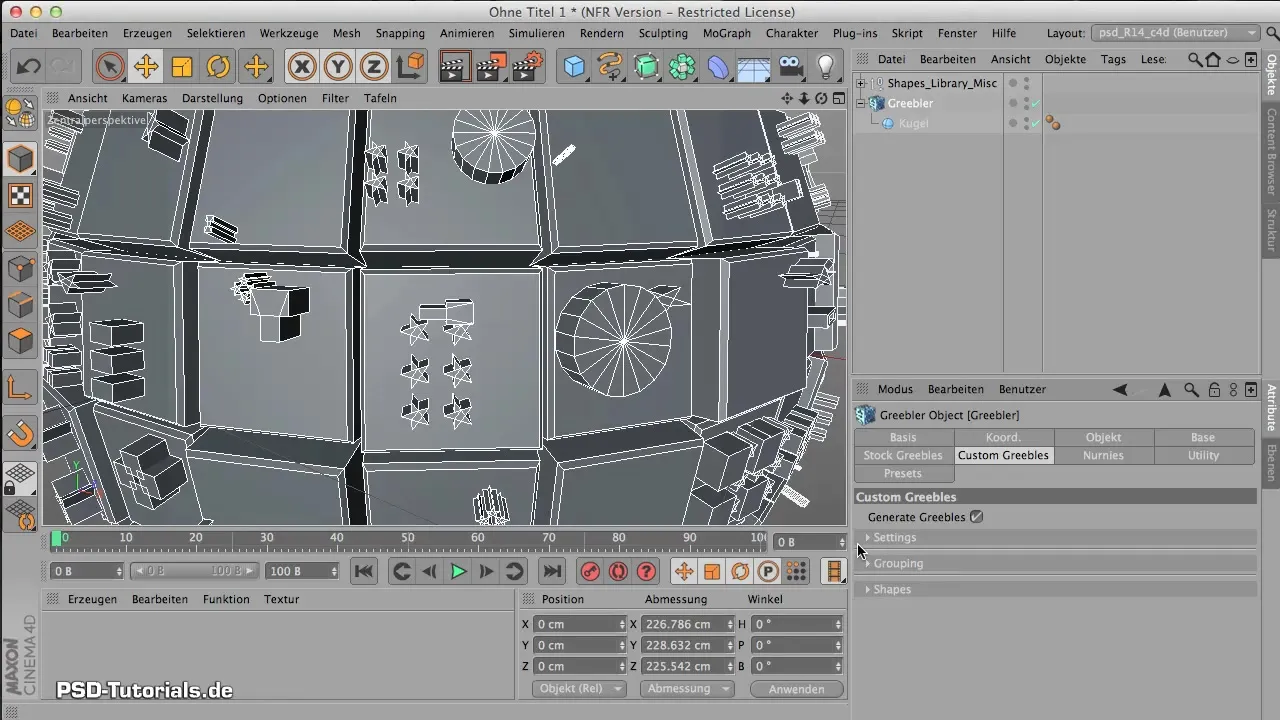The image size is (1280, 720).
Task: Add a light object
Action: pyautogui.click(x=826, y=67)
